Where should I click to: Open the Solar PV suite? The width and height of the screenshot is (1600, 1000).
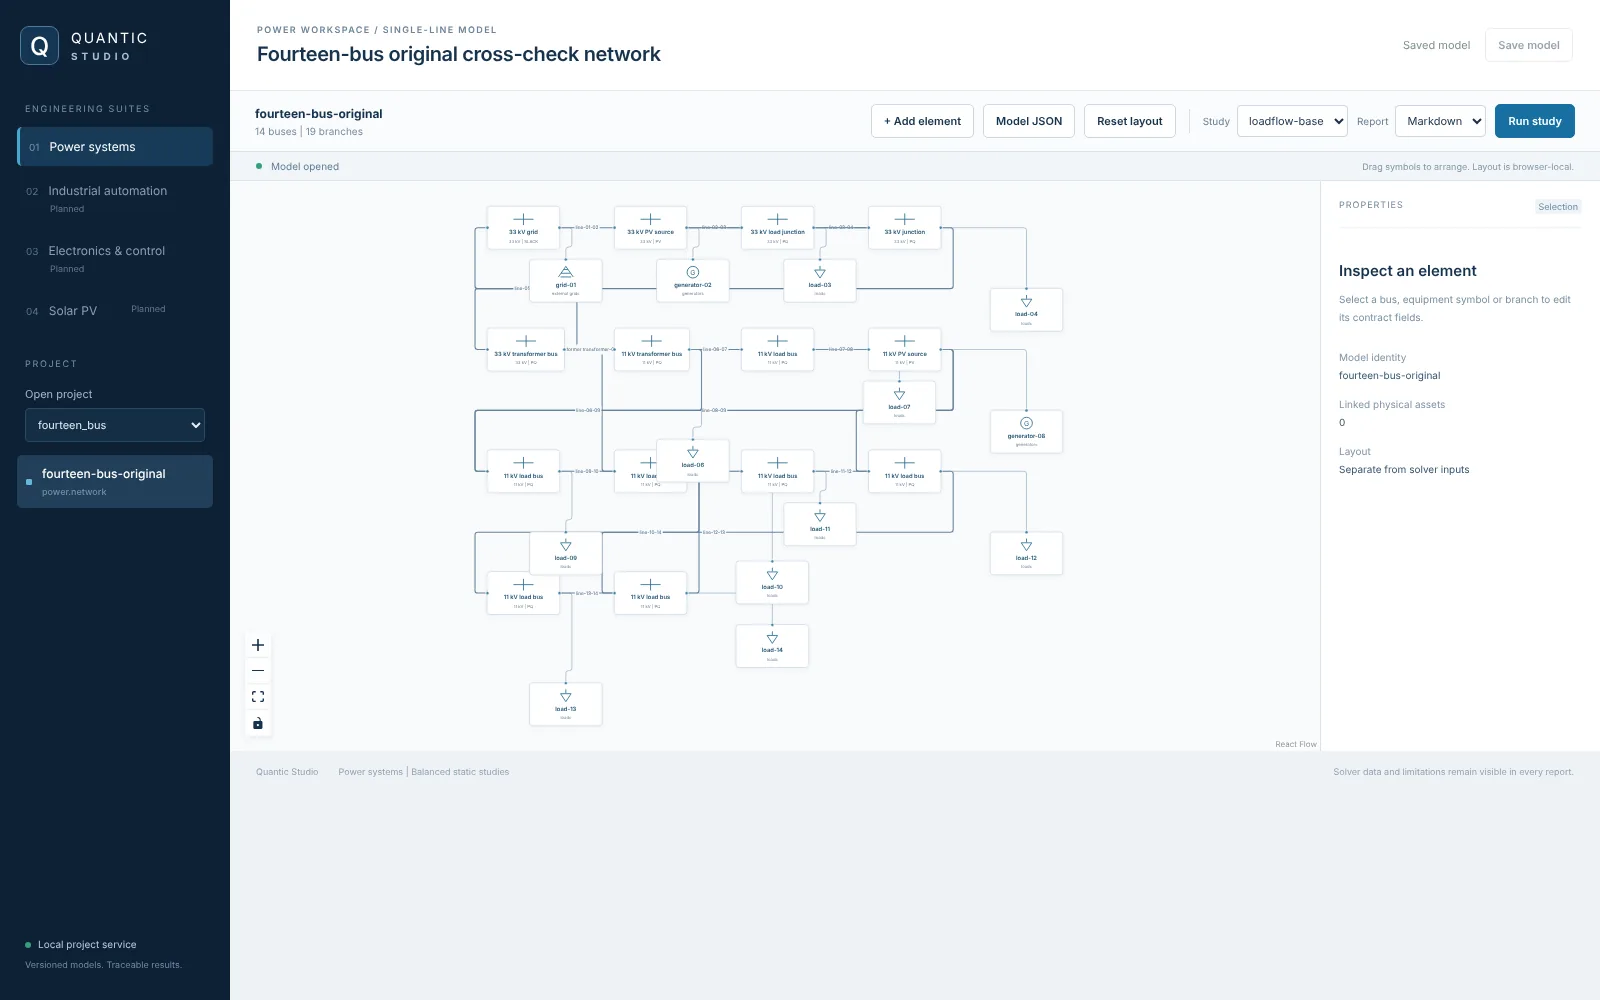click(x=115, y=311)
